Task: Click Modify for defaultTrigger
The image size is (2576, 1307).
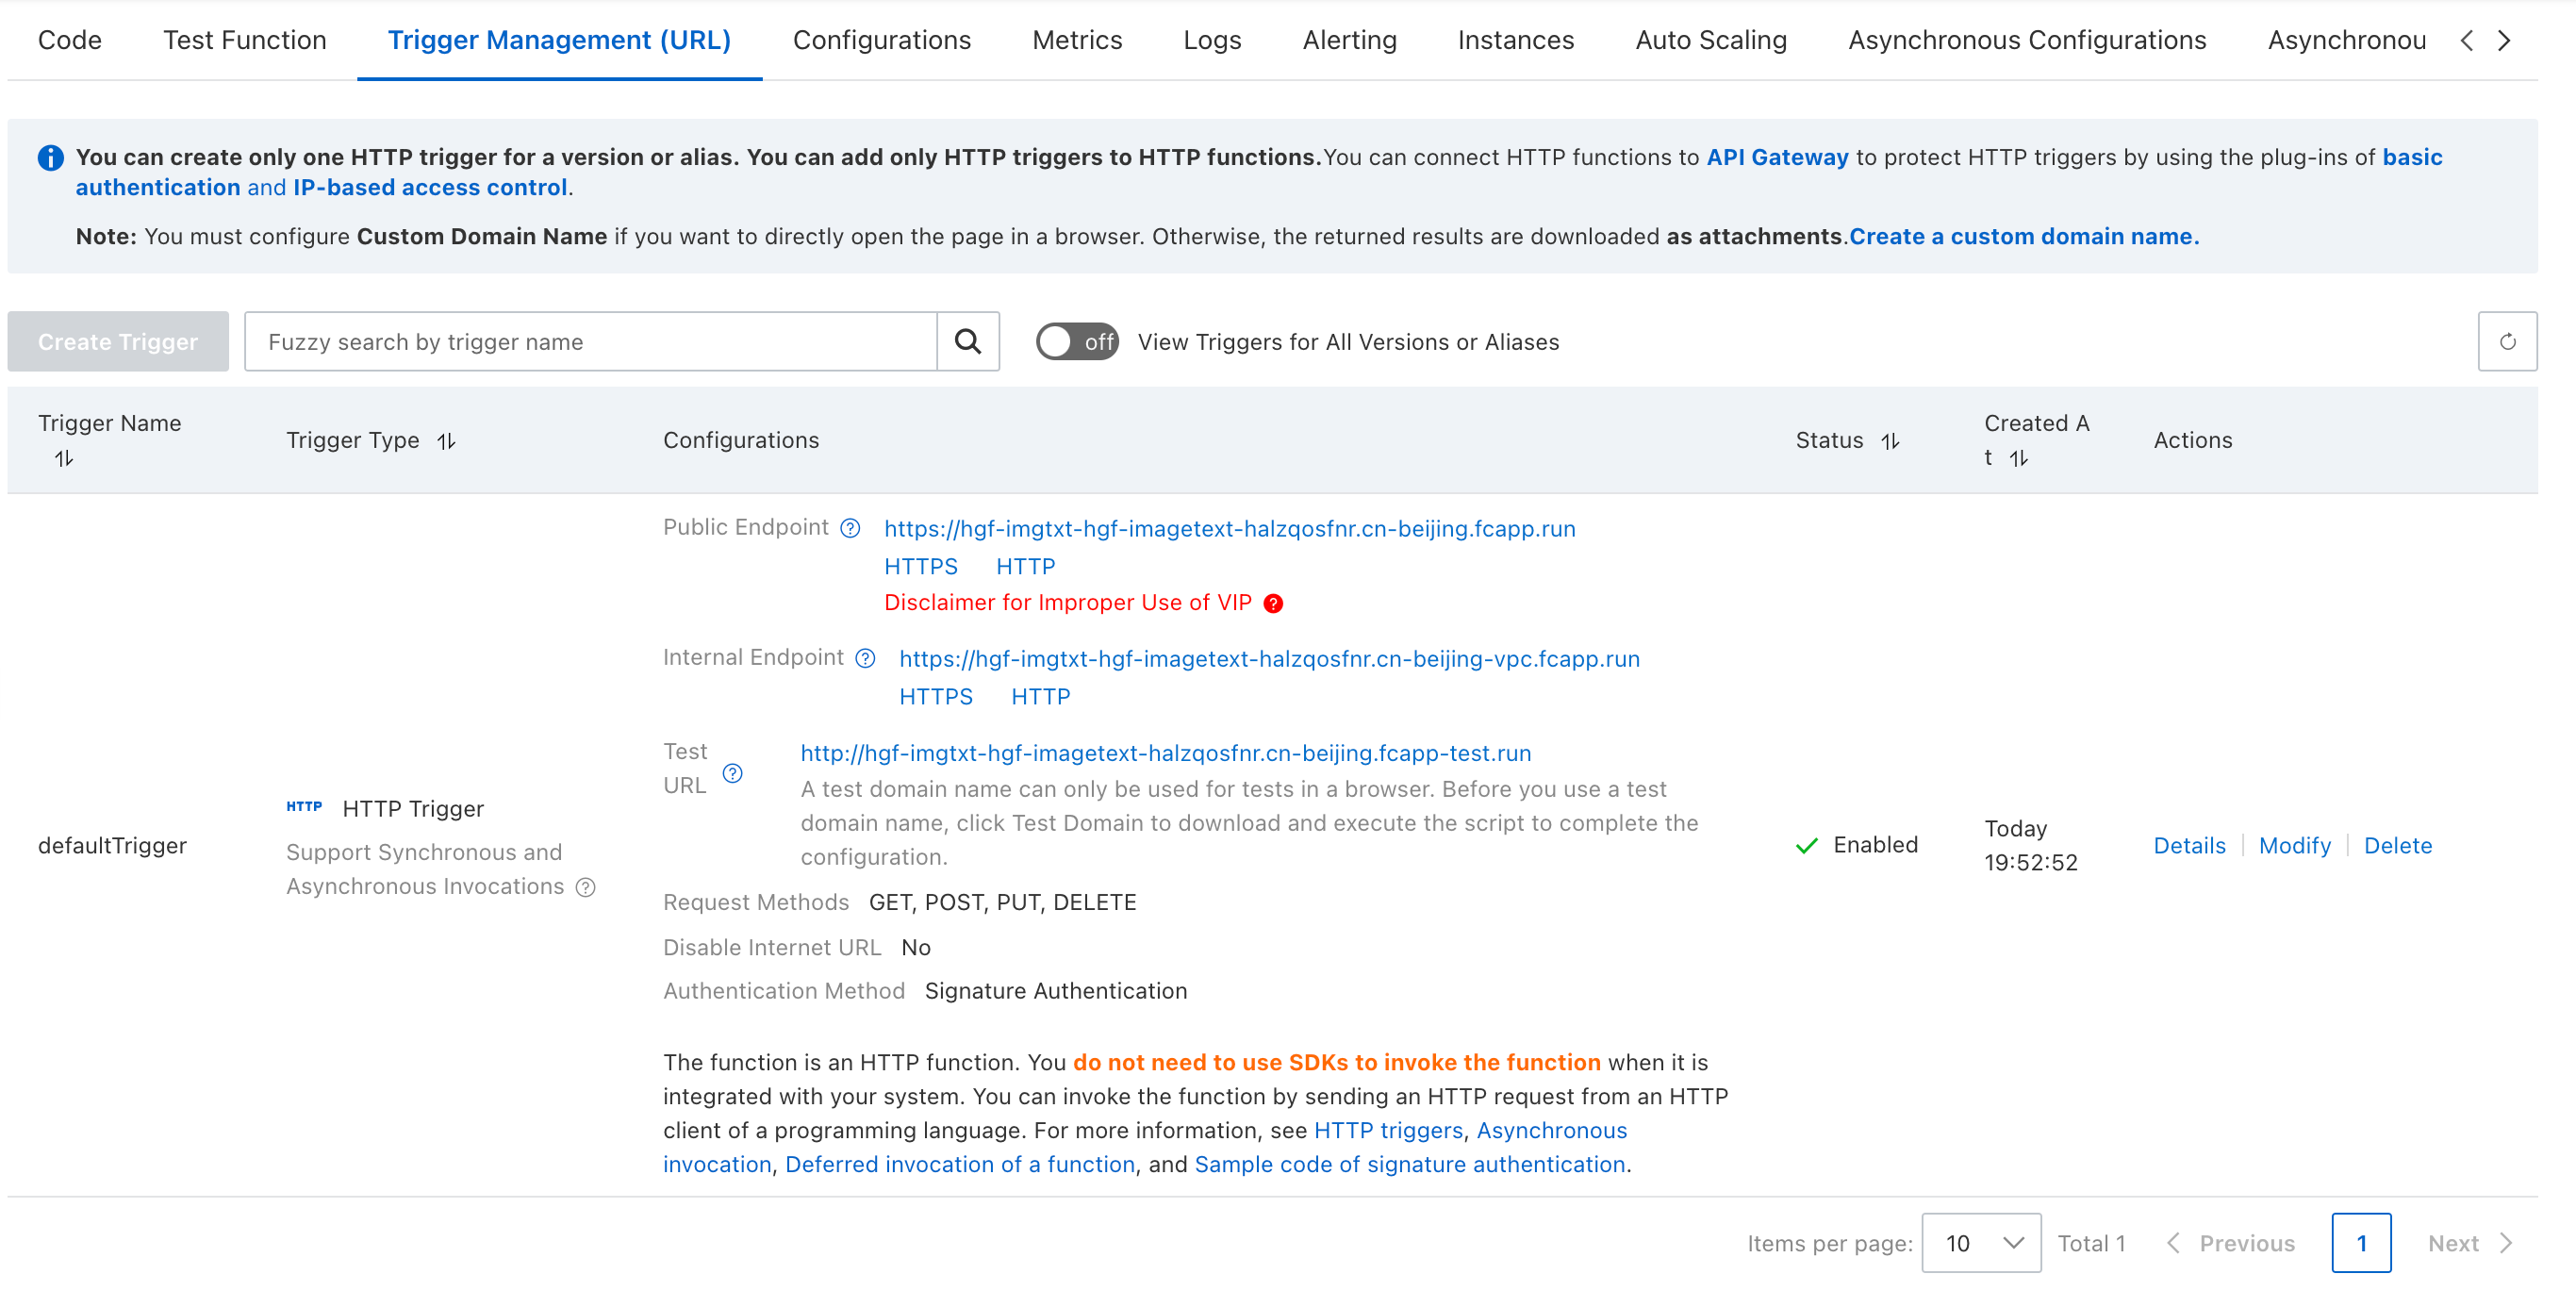Action: point(2294,845)
